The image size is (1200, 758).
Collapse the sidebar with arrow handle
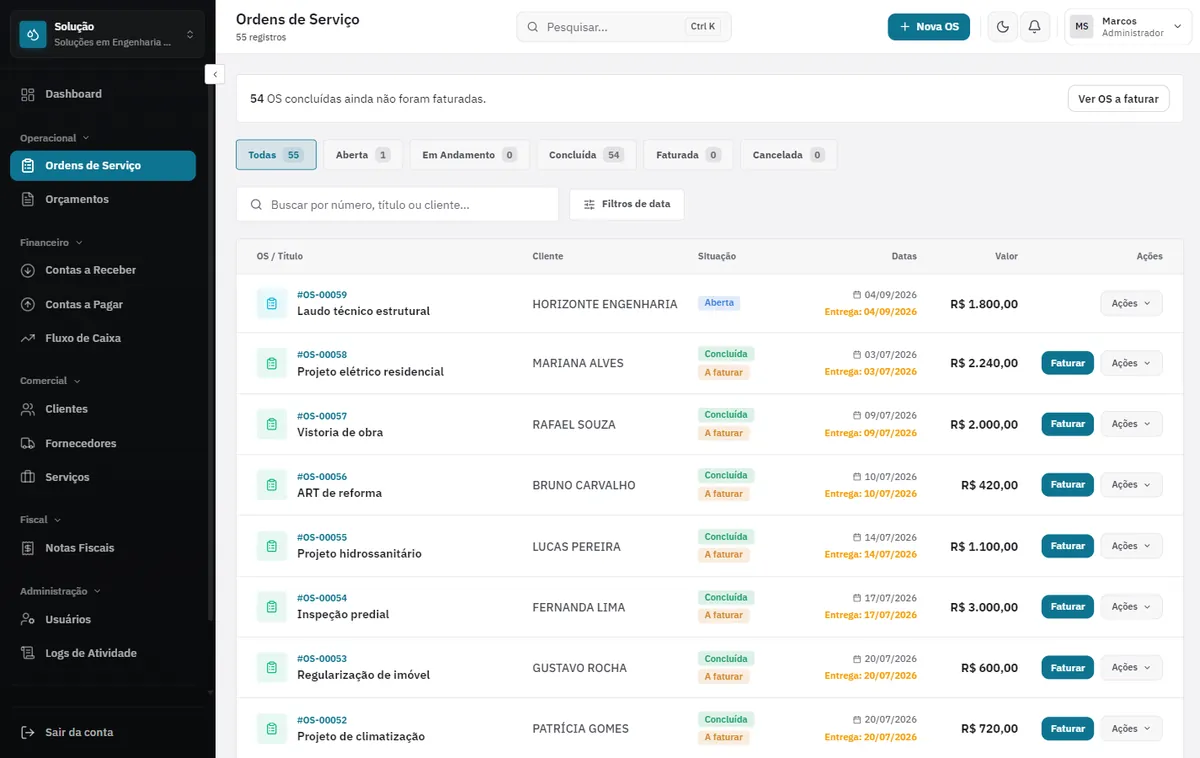point(215,74)
